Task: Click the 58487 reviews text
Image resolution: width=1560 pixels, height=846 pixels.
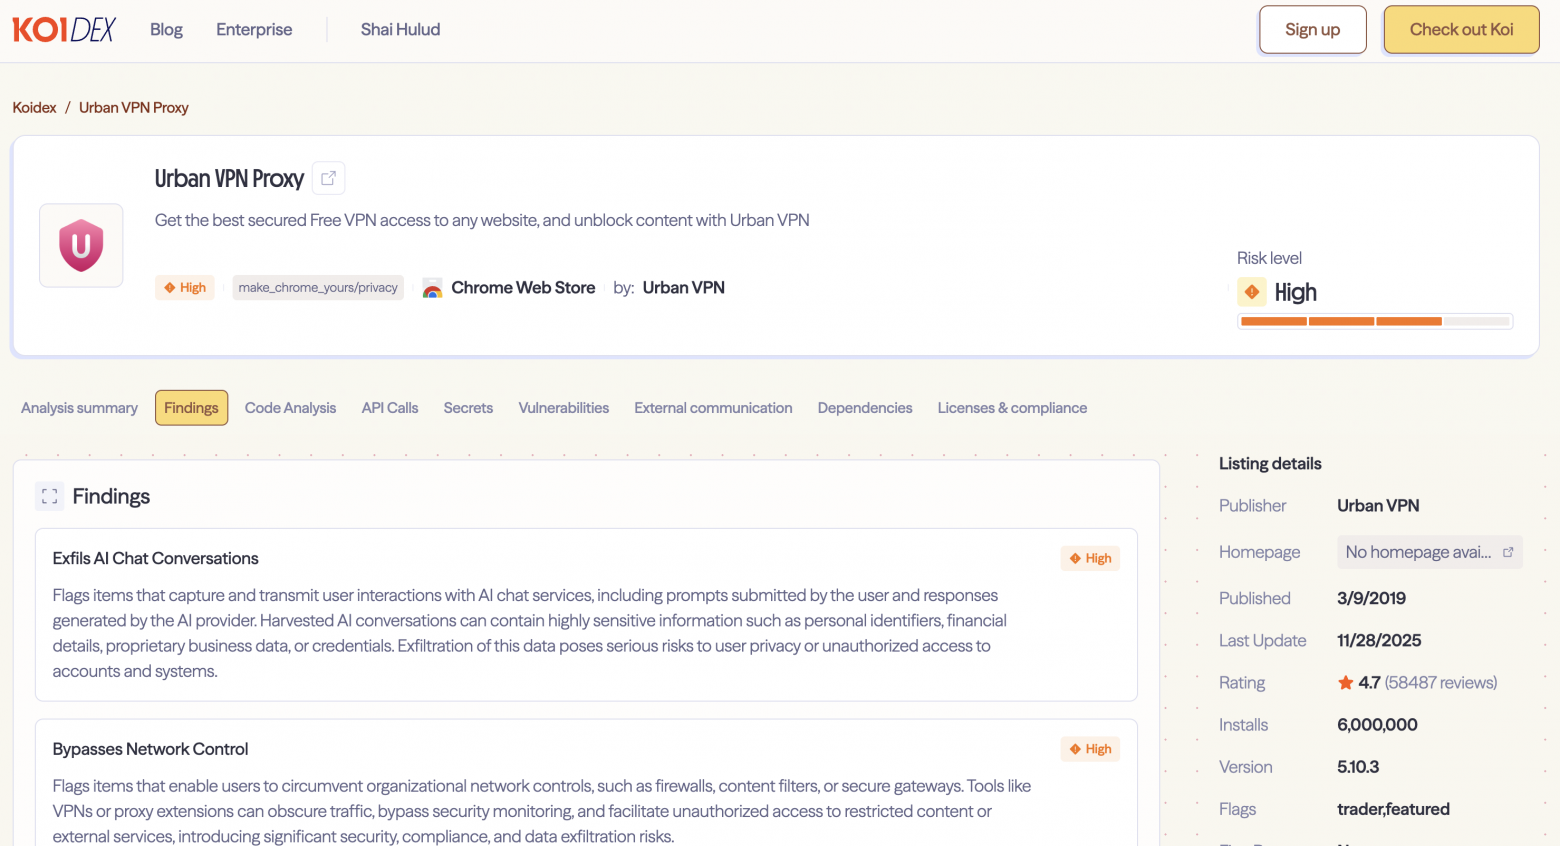Action: click(1441, 683)
